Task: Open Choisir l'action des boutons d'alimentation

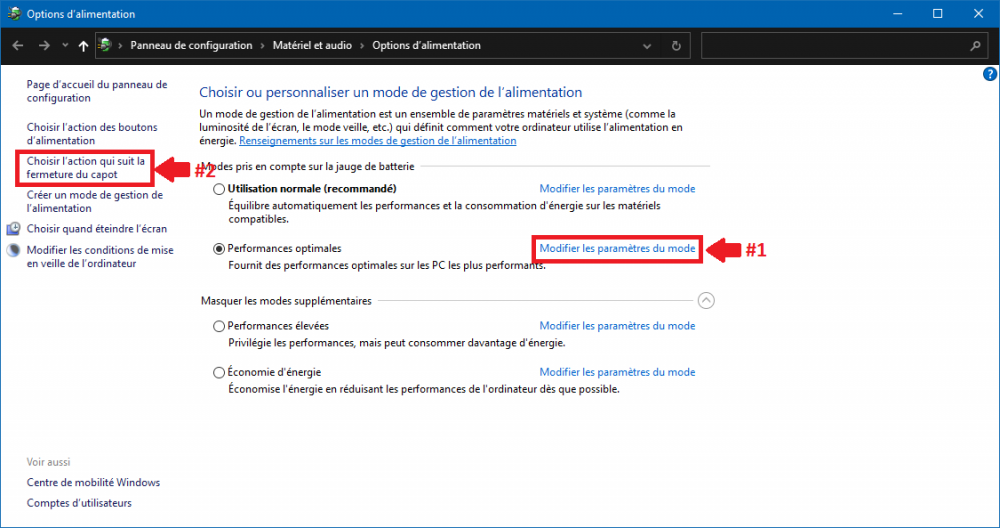Action: pos(92,134)
